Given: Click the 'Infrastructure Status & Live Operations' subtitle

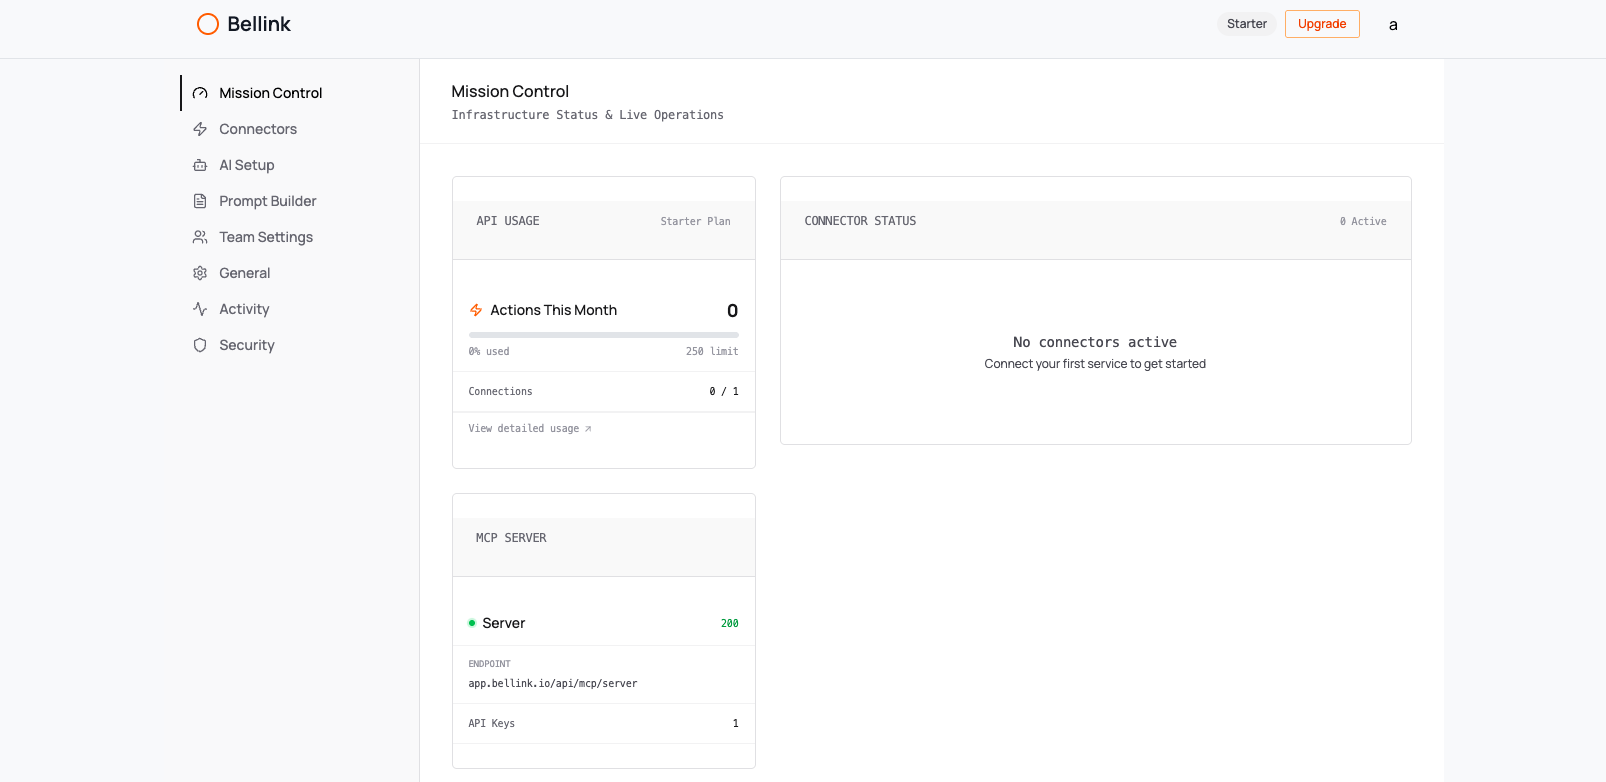Looking at the screenshot, I should tap(588, 115).
